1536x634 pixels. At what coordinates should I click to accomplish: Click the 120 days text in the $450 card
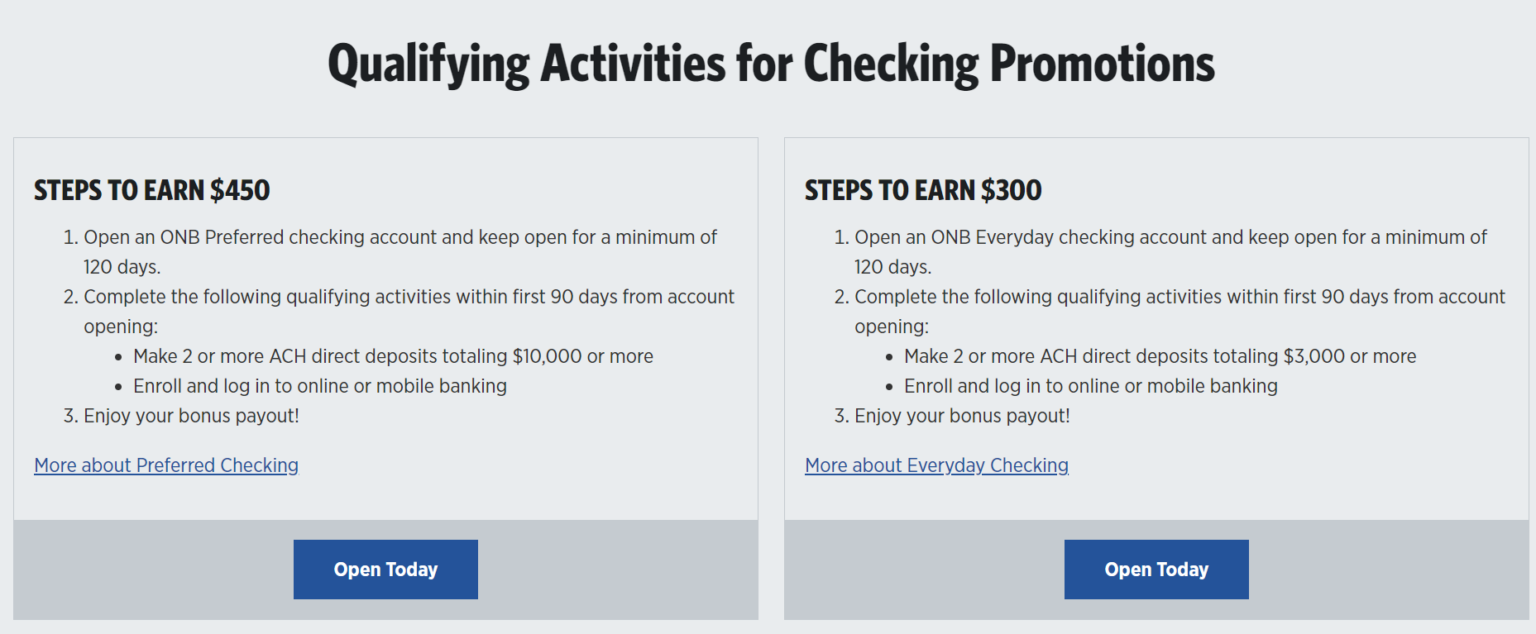(122, 267)
